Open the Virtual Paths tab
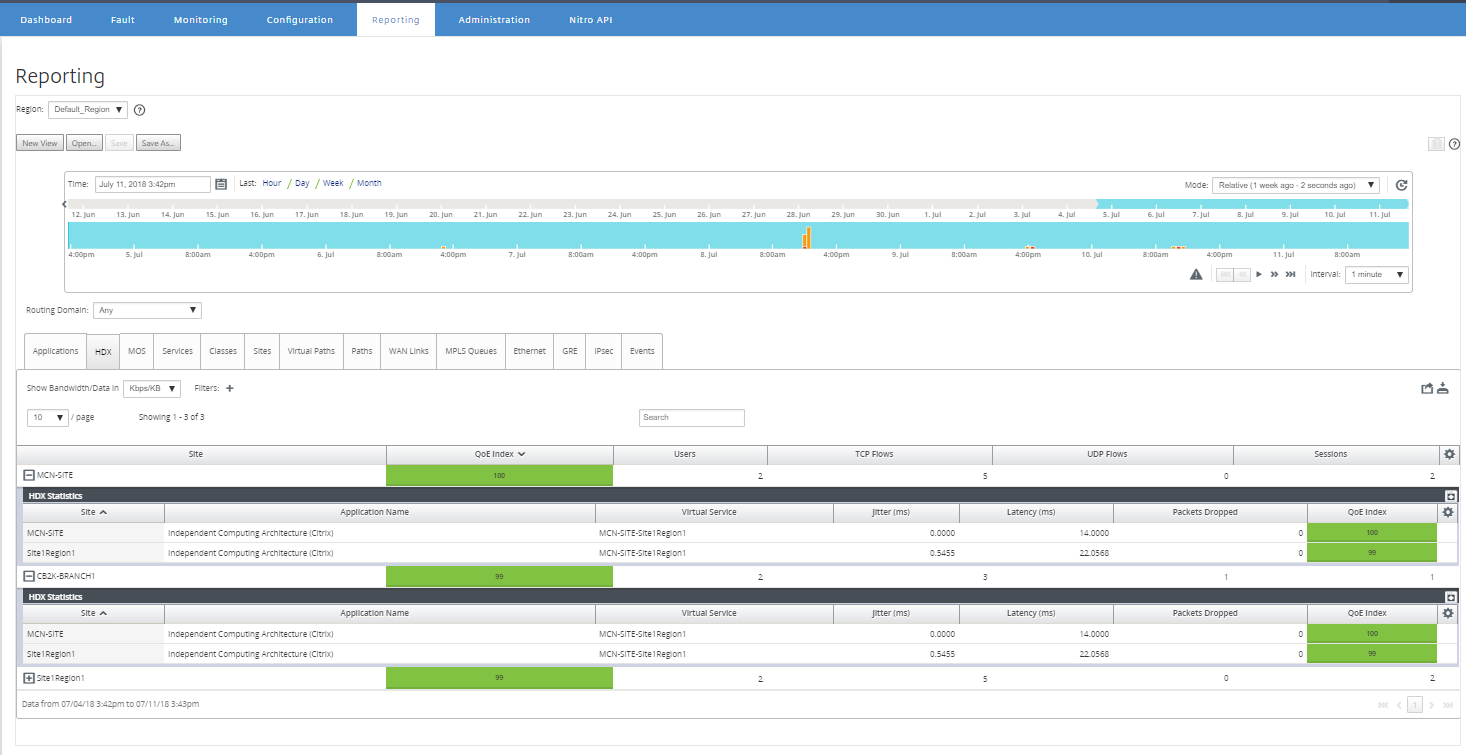 pos(311,351)
